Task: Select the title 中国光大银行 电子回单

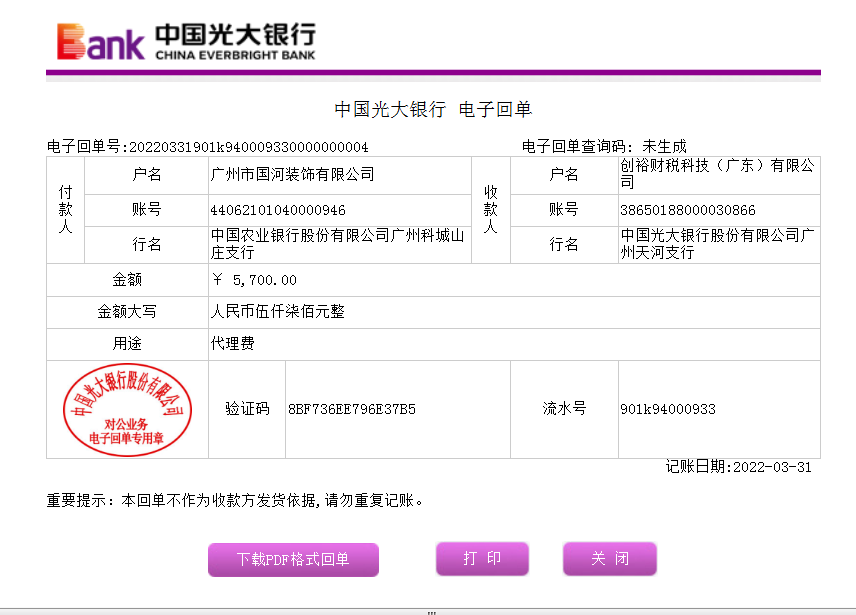Action: 433,109
